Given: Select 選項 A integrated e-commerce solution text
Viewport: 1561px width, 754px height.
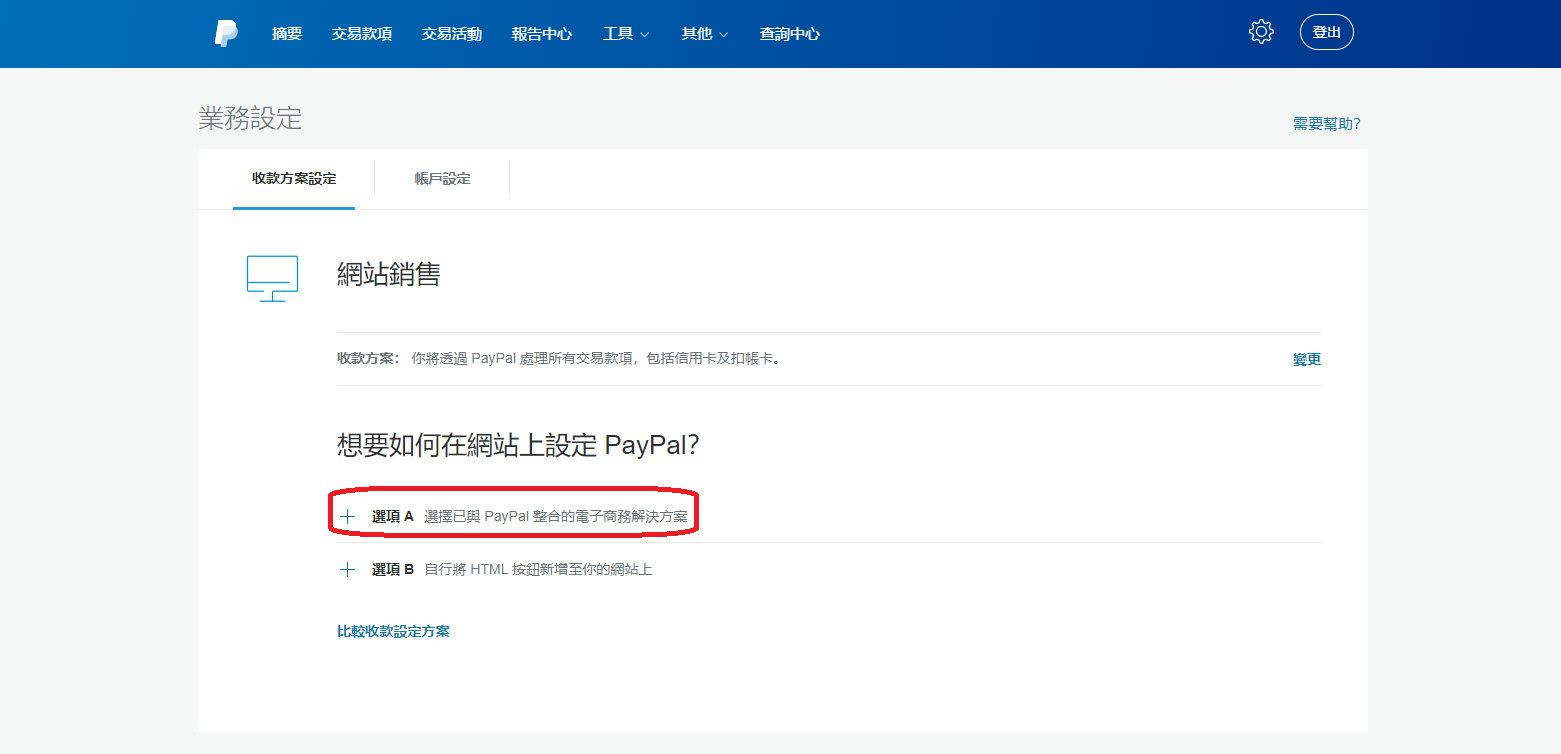Looking at the screenshot, I should (556, 517).
